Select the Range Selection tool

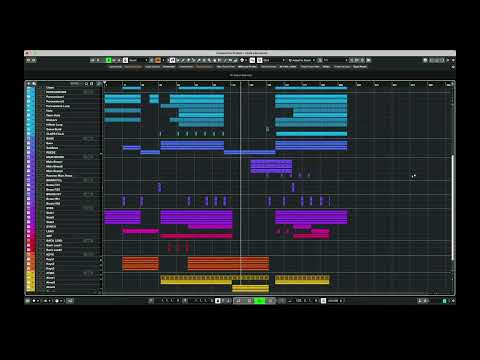pyautogui.click(x=178, y=60)
